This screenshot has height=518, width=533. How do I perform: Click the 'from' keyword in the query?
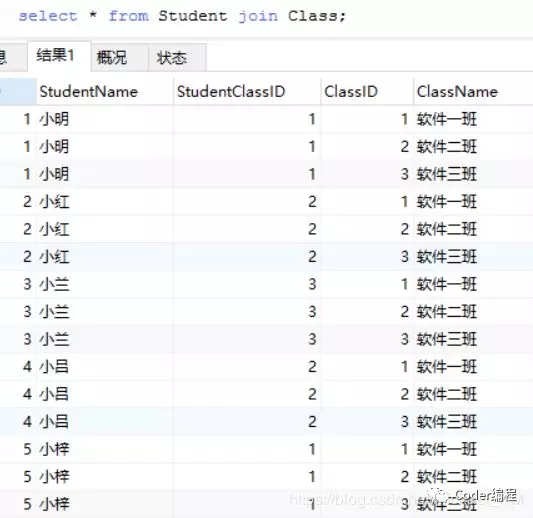[129, 16]
